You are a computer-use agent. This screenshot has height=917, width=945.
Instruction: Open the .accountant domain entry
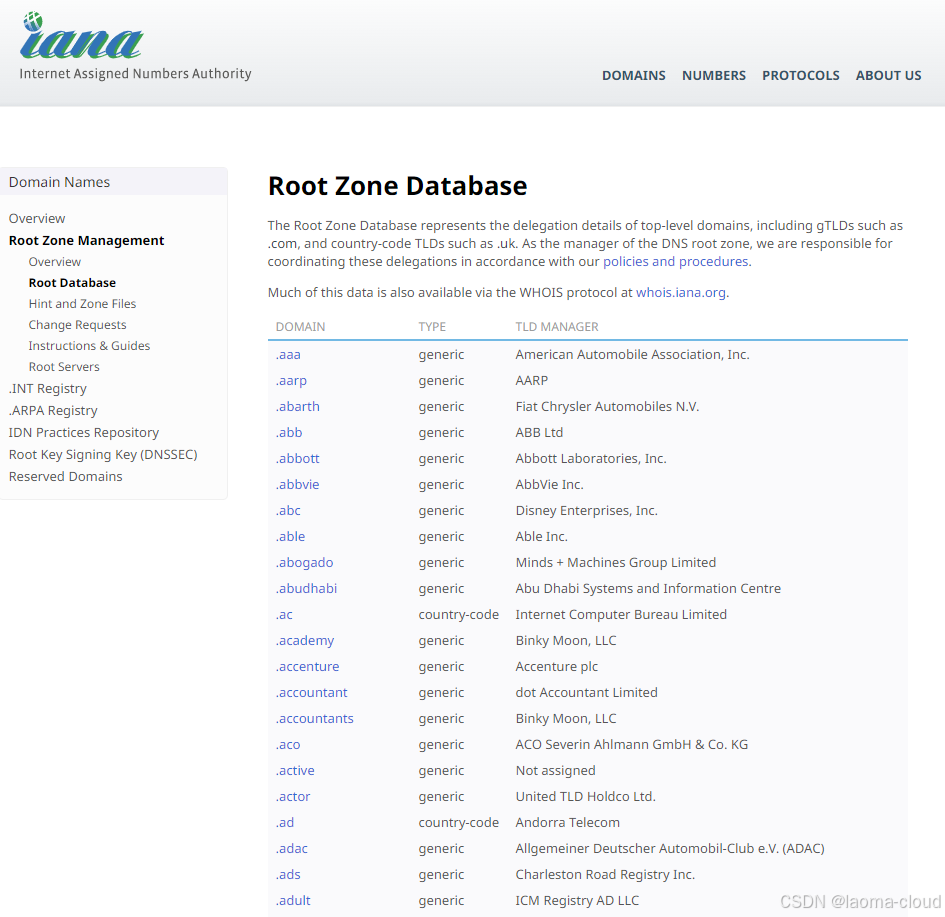pos(312,692)
